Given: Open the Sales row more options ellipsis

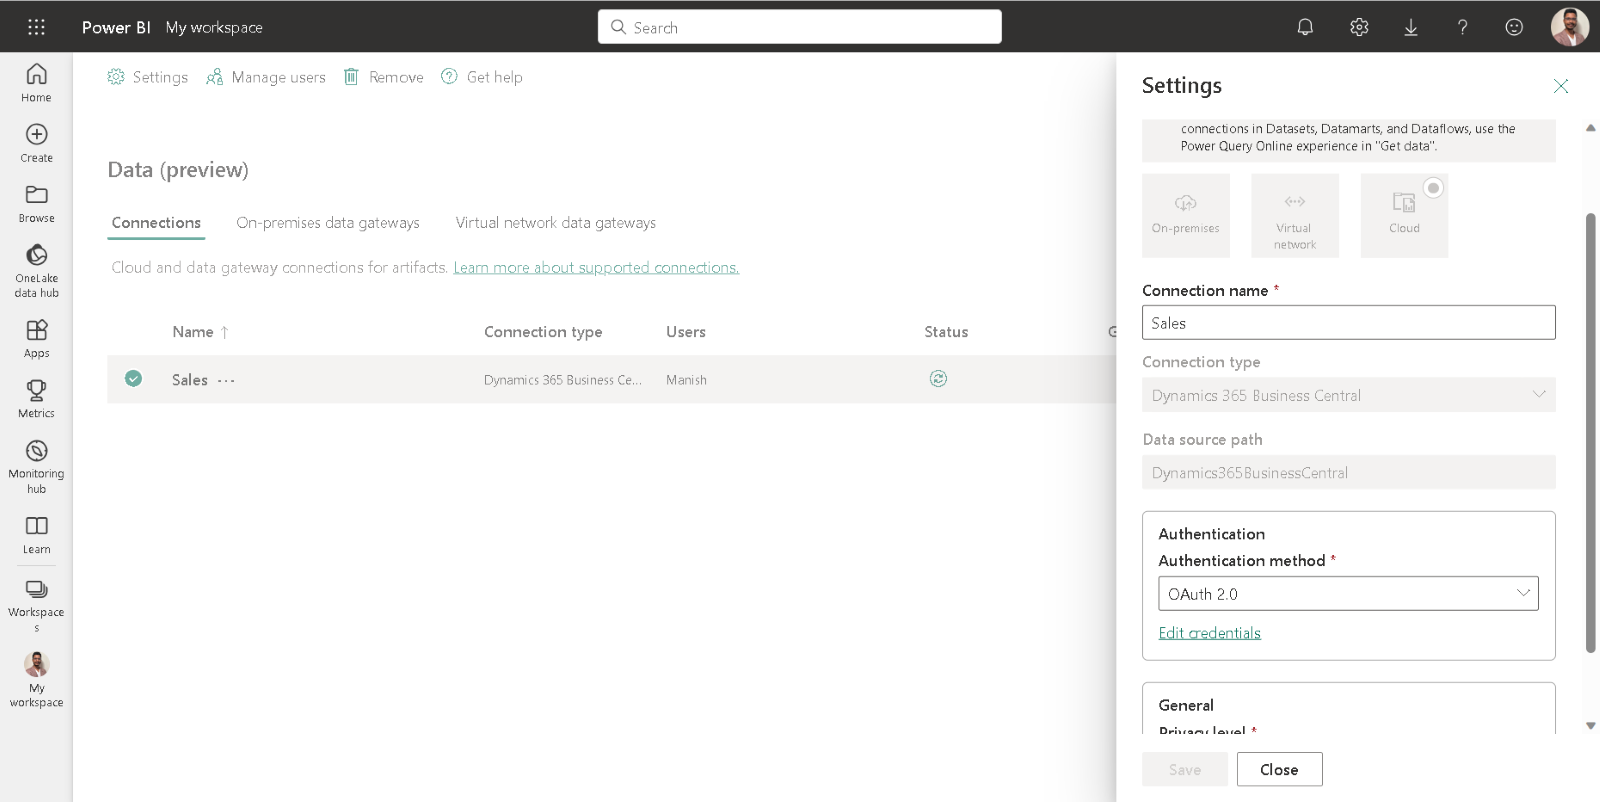Looking at the screenshot, I should (227, 381).
